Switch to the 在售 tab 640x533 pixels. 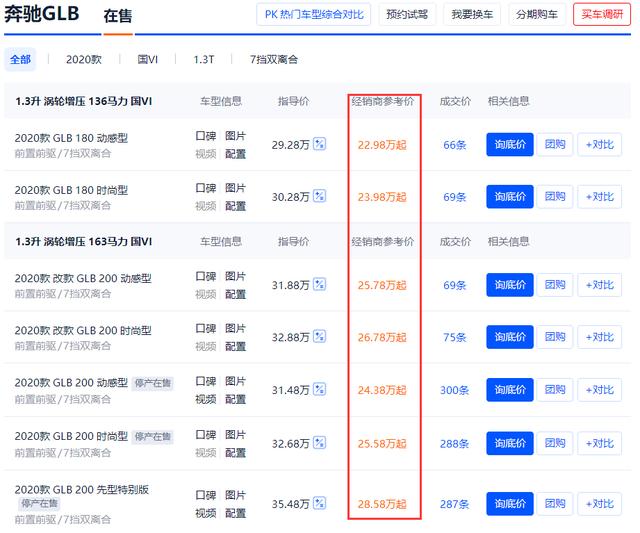[118, 16]
